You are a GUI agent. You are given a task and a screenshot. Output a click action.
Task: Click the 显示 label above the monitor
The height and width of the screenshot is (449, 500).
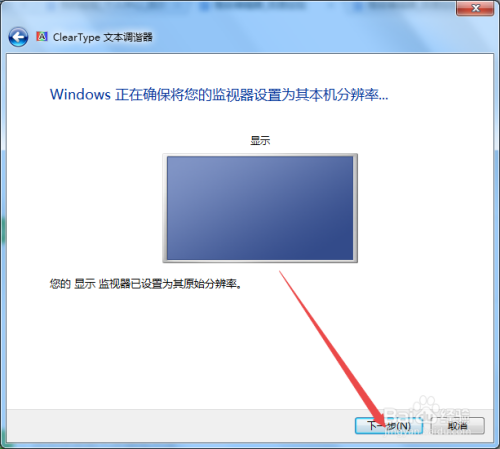(x=260, y=140)
